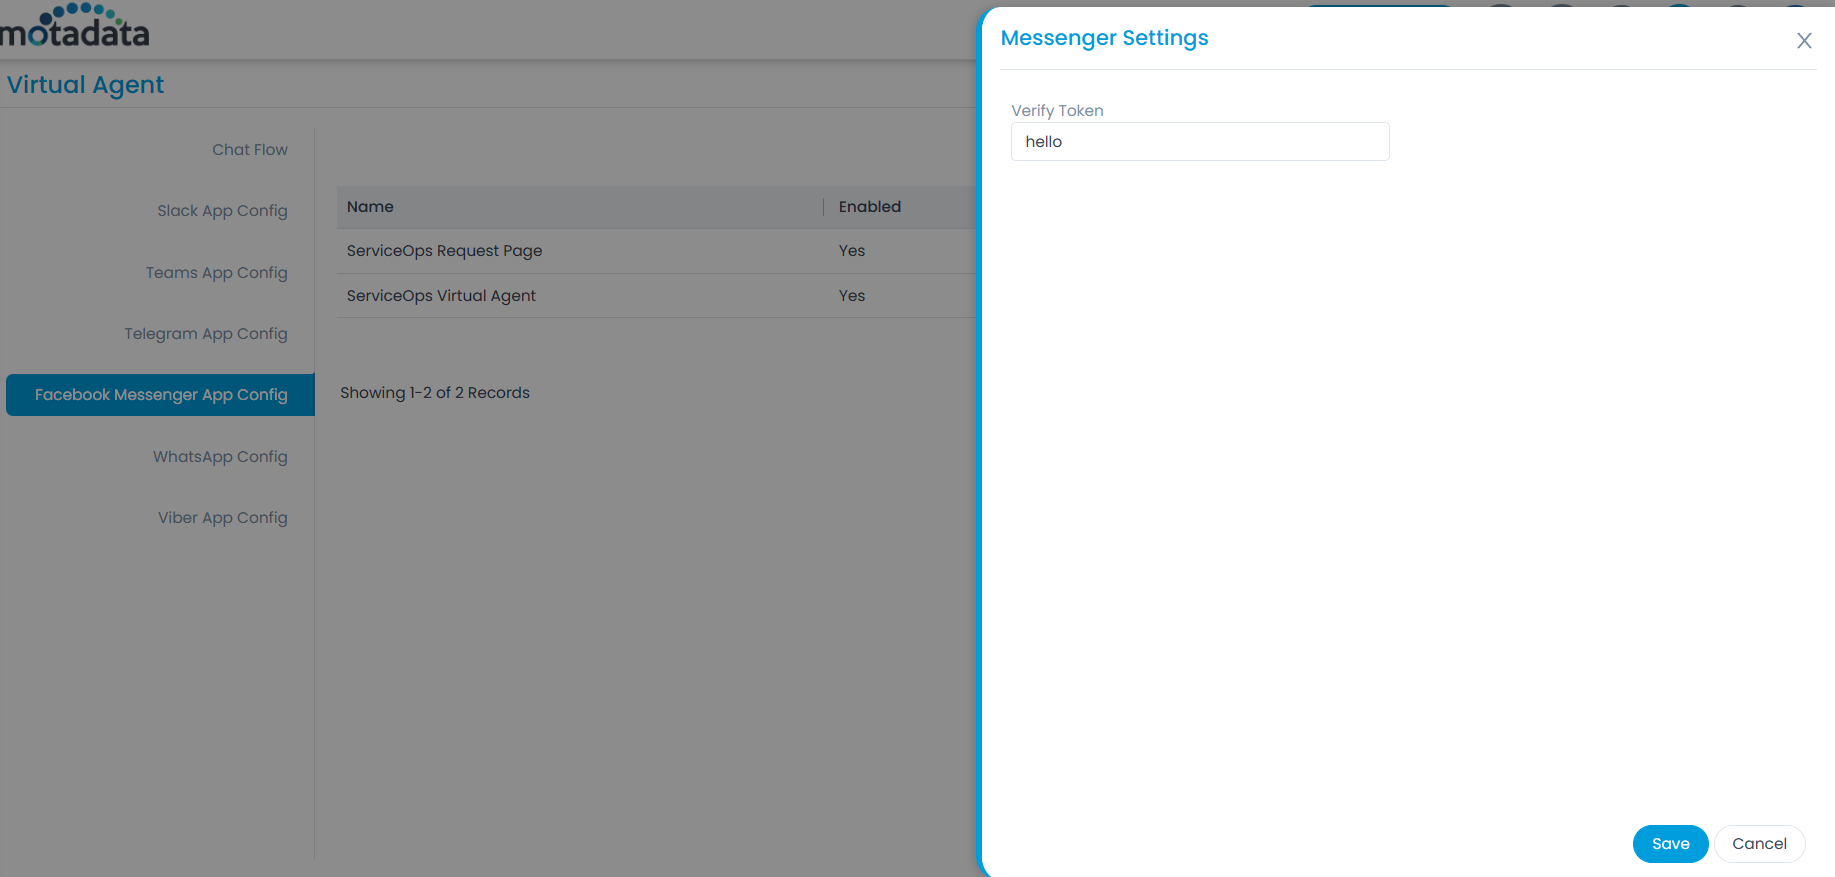Image resolution: width=1835 pixels, height=877 pixels.
Task: Select Telegram App Config
Action: click(x=205, y=334)
